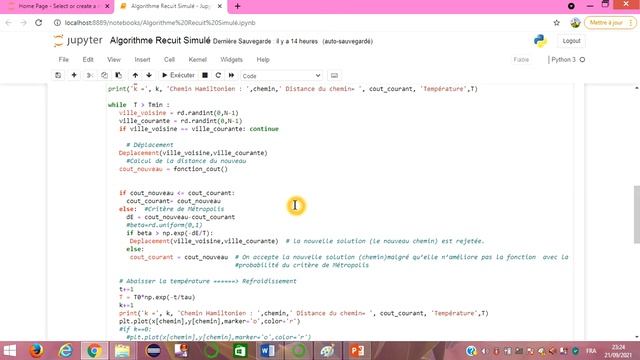Open the Kernel menu
640x360 pixels.
tap(198, 60)
